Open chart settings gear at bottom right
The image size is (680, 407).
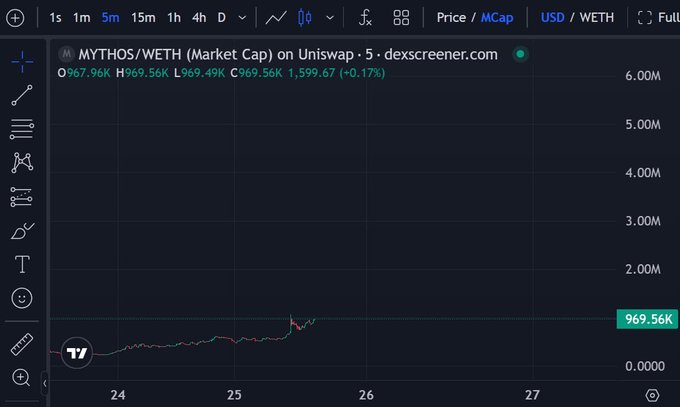[652, 395]
